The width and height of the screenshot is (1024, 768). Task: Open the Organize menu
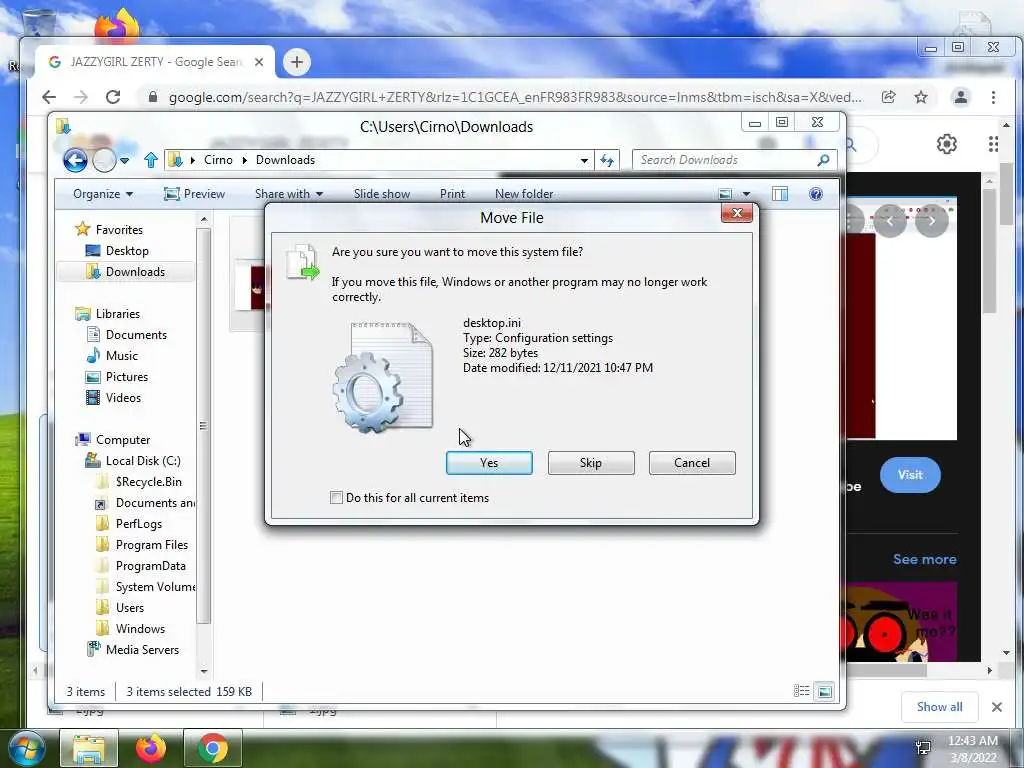click(103, 194)
